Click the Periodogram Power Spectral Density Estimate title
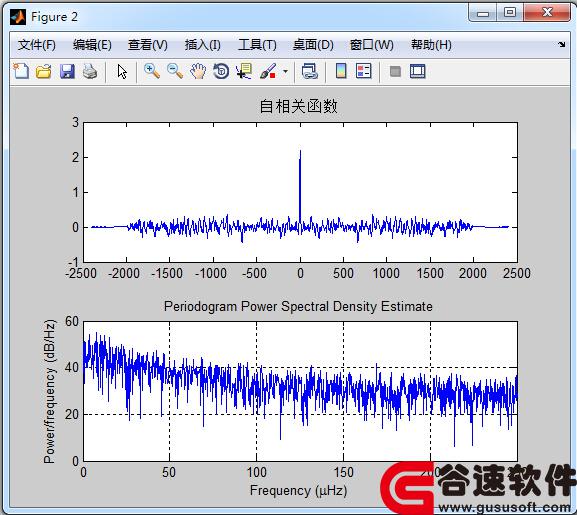Viewport: 577px width, 515px height. click(x=298, y=306)
